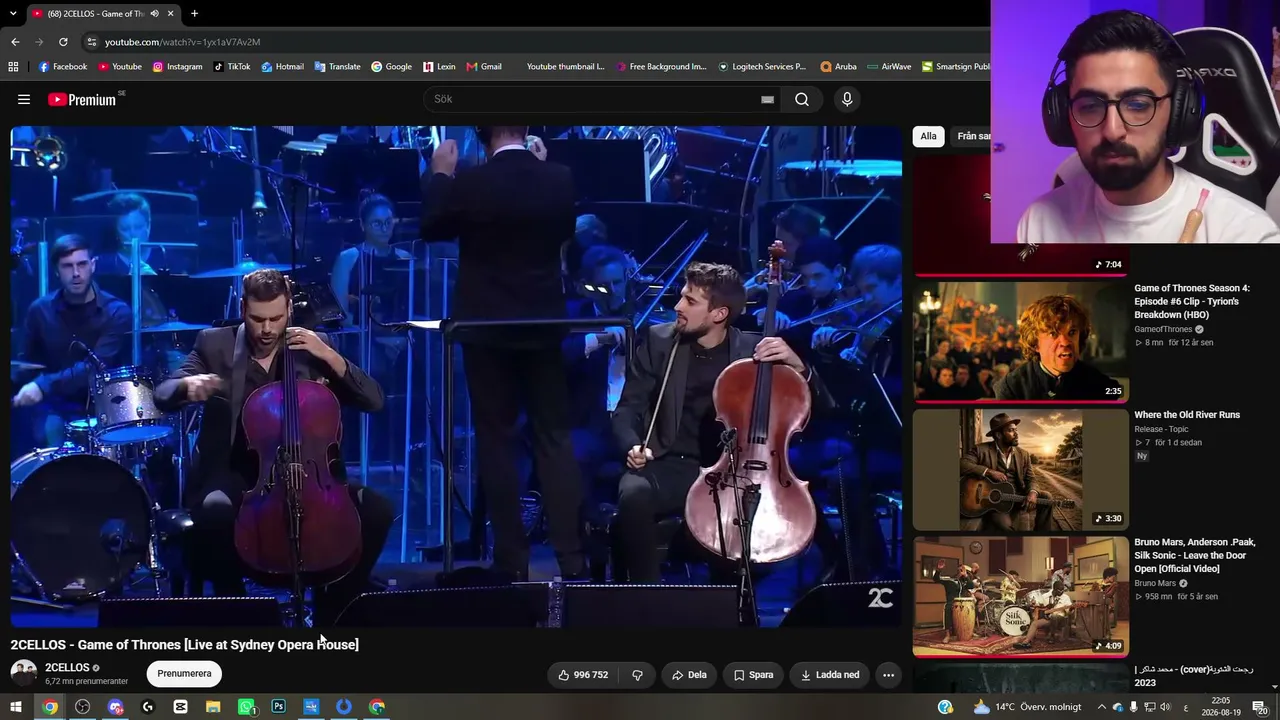Open the Chrome apps grid shortcut
The height and width of the screenshot is (720, 1280).
13,67
